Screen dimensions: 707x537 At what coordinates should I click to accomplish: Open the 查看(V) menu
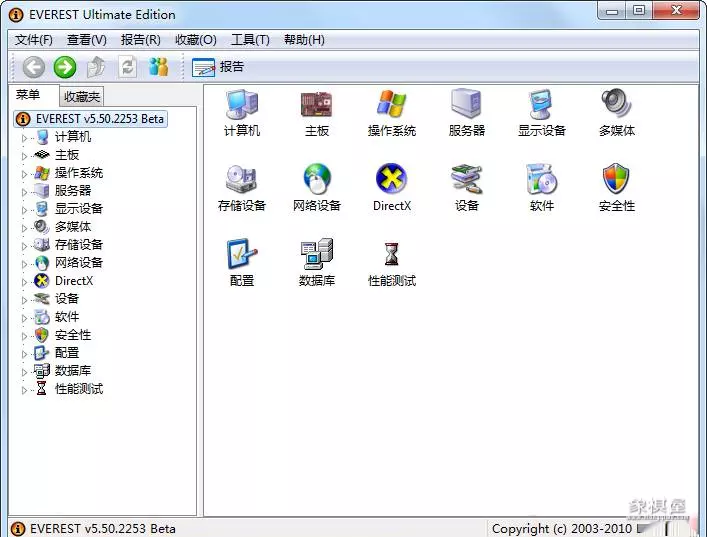[x=87, y=40]
